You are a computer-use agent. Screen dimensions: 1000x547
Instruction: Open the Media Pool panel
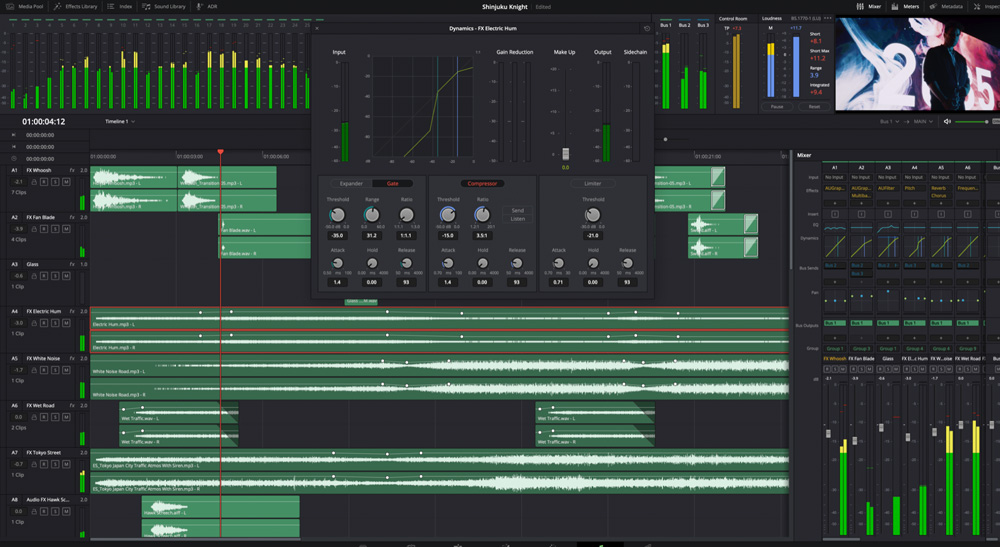pyautogui.click(x=24, y=6)
